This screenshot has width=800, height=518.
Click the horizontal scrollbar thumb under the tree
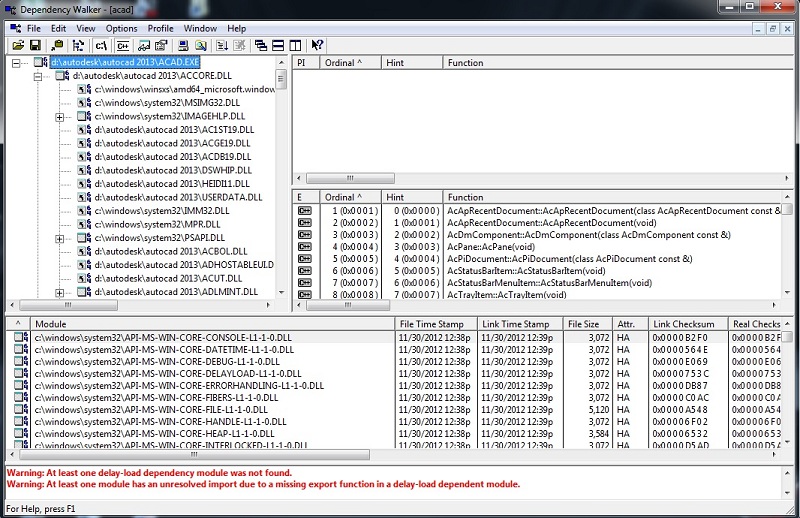[x=68, y=305]
